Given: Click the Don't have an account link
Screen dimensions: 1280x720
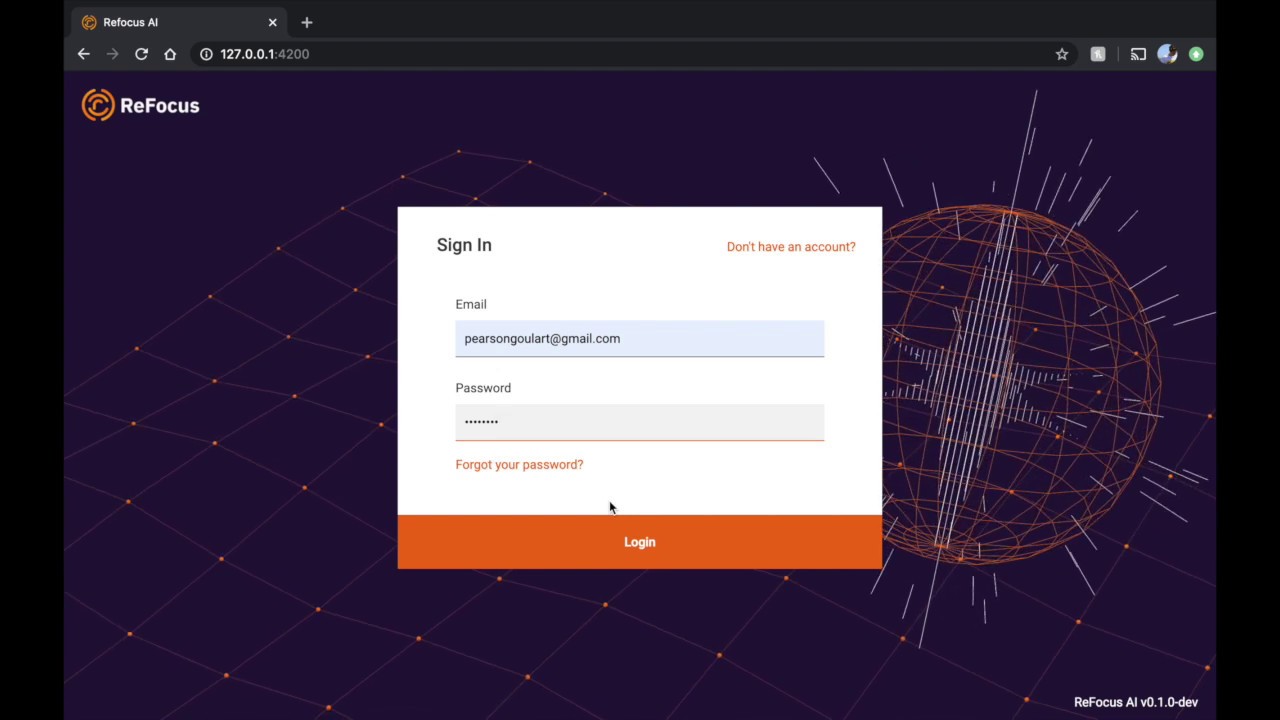Looking at the screenshot, I should point(791,246).
